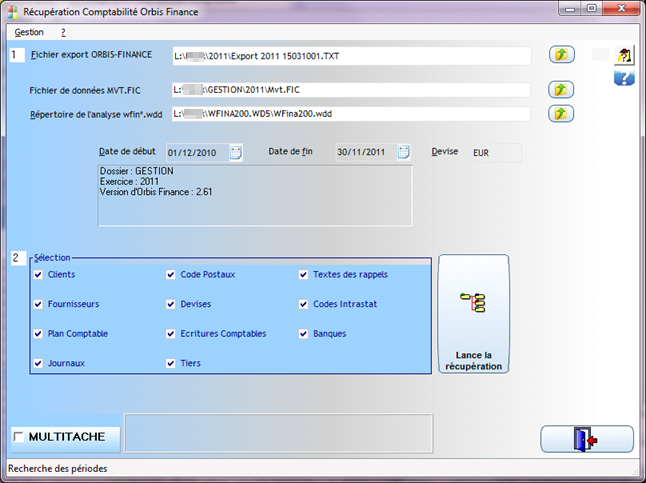The image size is (646, 483).
Task: Click the 'Version d'Orbis Finance : 2.61' line
Action: [x=156, y=192]
